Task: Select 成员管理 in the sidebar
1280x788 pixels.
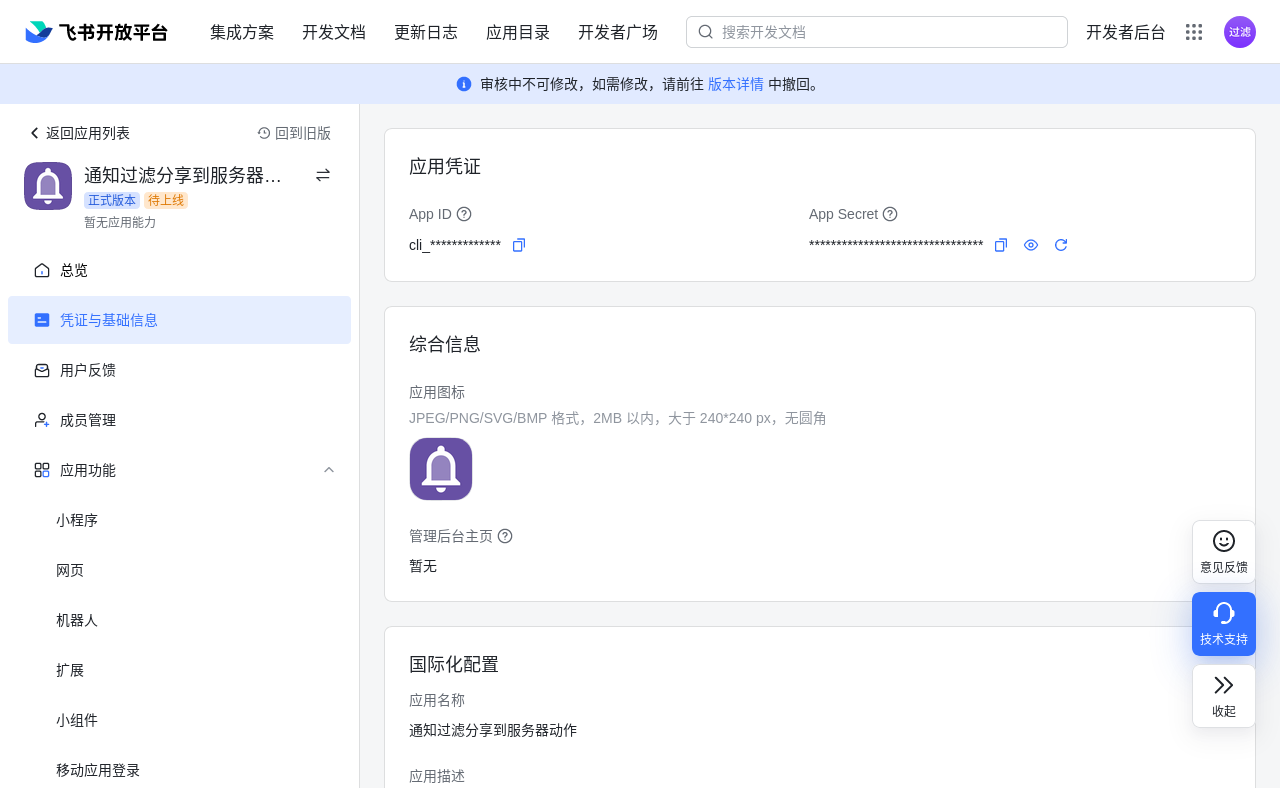Action: (180, 420)
